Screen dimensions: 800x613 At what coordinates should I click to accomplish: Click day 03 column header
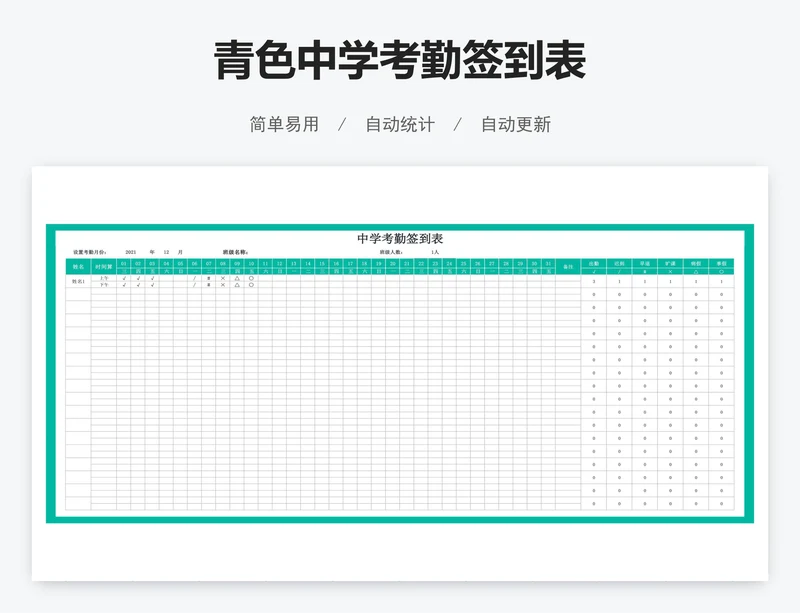coord(152,263)
